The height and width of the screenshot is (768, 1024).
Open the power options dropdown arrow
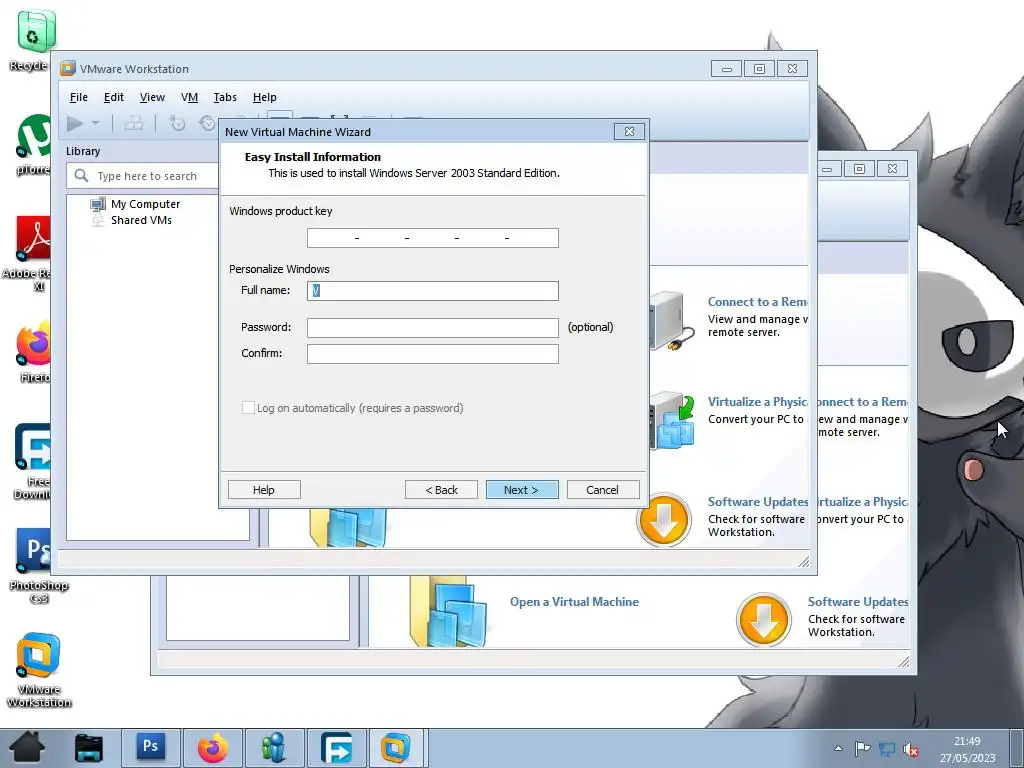click(95, 123)
